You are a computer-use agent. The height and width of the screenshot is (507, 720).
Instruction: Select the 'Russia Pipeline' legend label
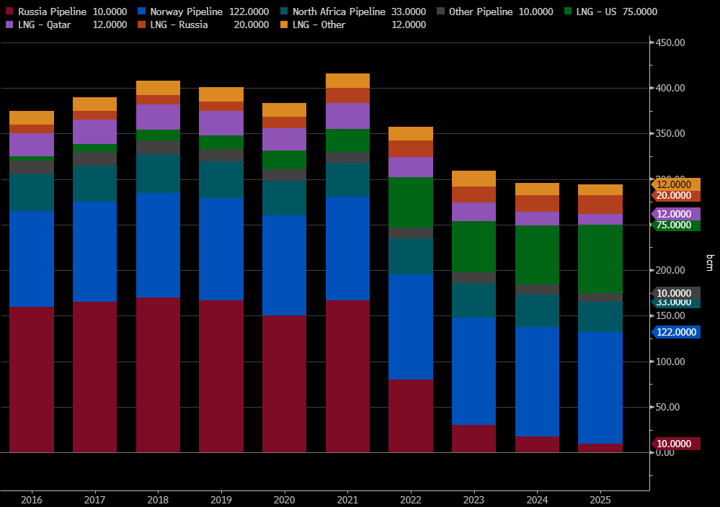52,12
